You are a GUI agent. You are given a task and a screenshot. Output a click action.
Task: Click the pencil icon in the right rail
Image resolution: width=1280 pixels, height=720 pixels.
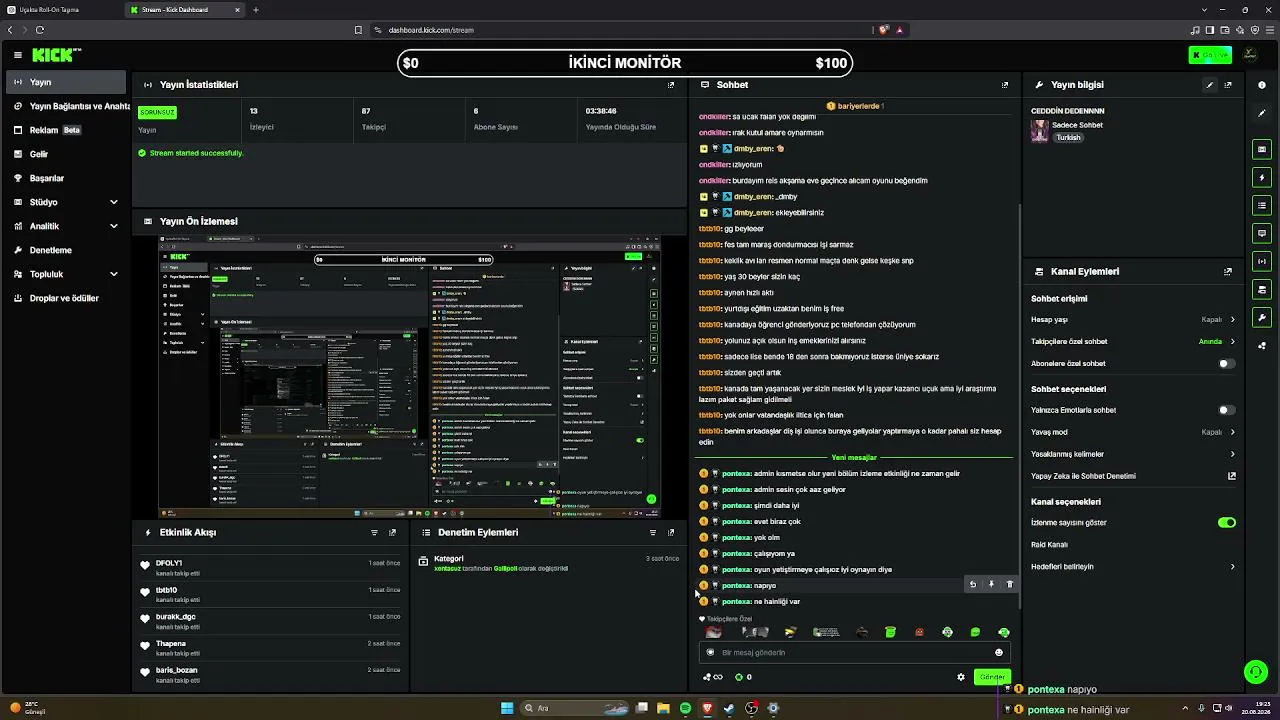tap(1262, 113)
